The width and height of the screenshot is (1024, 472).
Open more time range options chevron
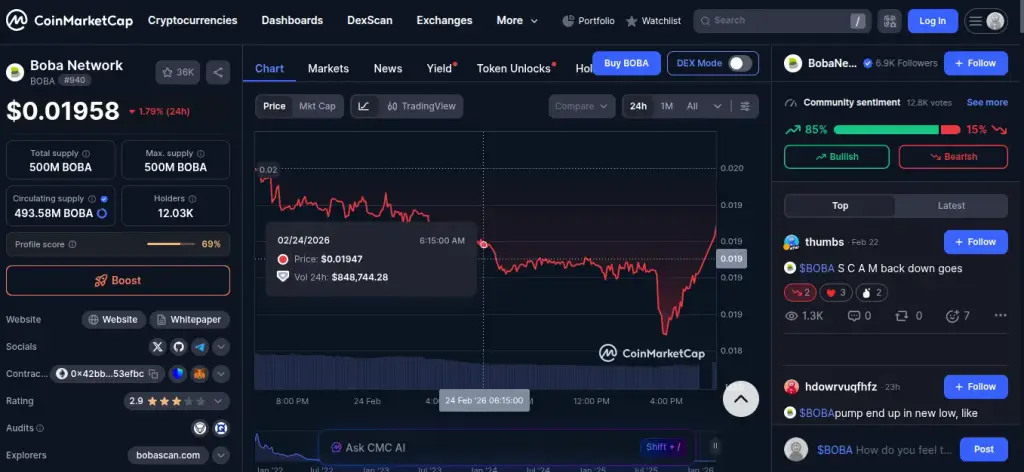[717, 106]
